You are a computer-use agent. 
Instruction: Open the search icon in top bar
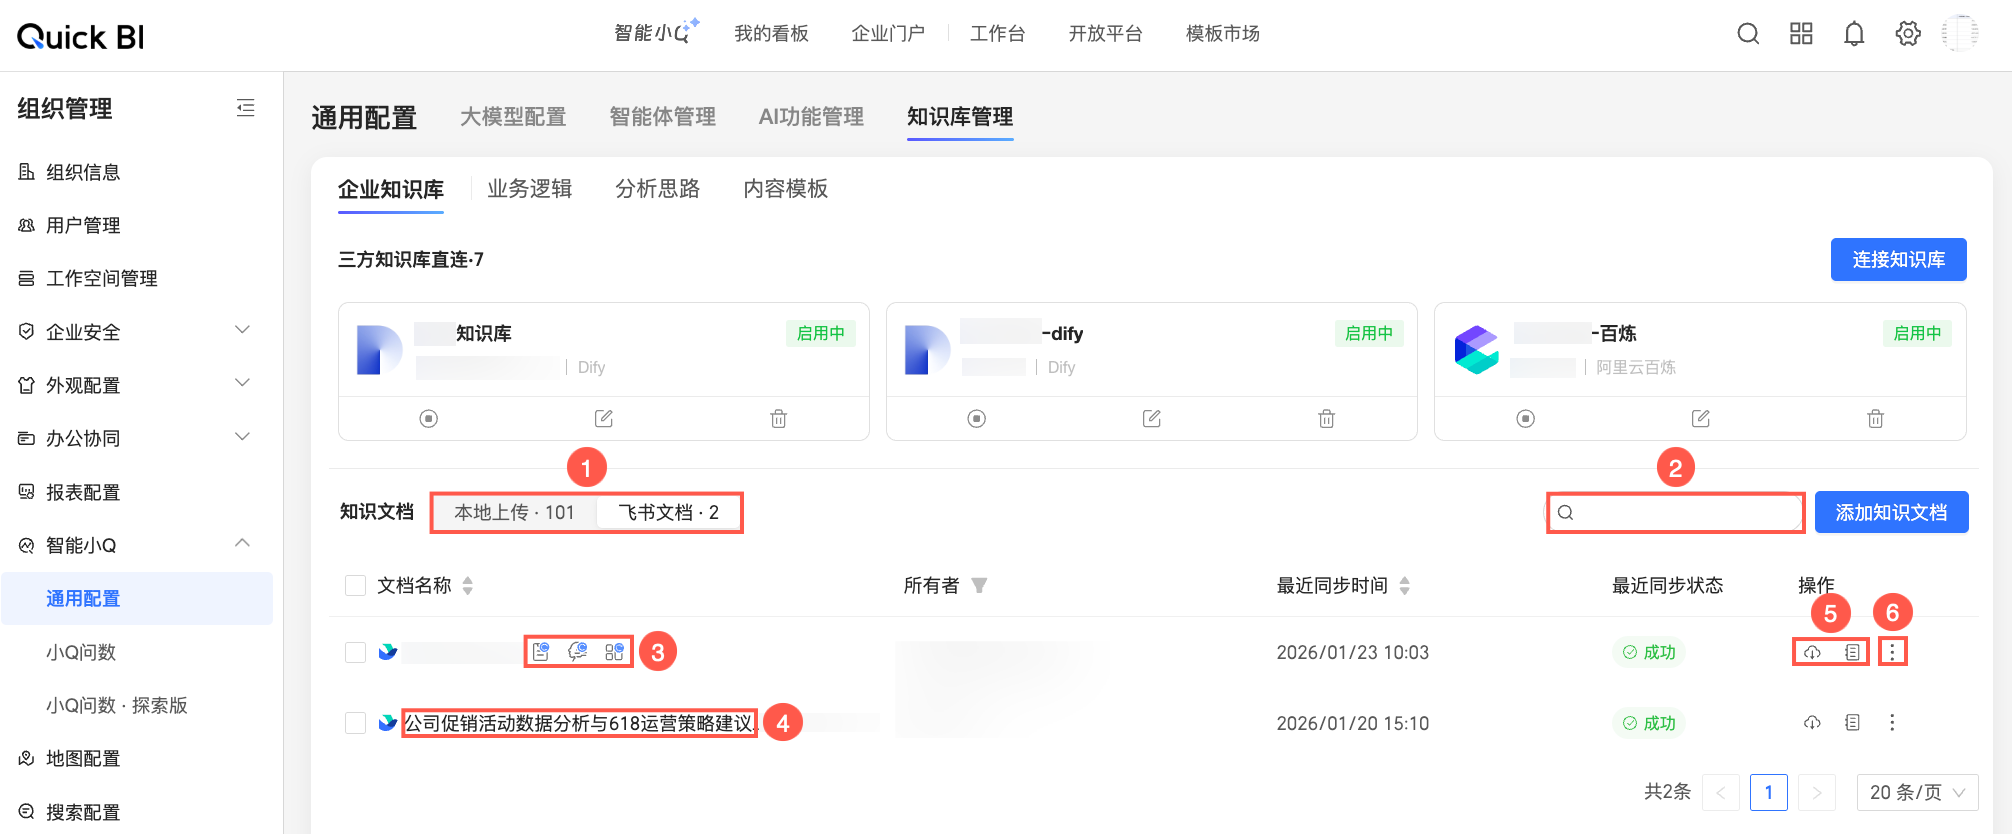tap(1748, 34)
